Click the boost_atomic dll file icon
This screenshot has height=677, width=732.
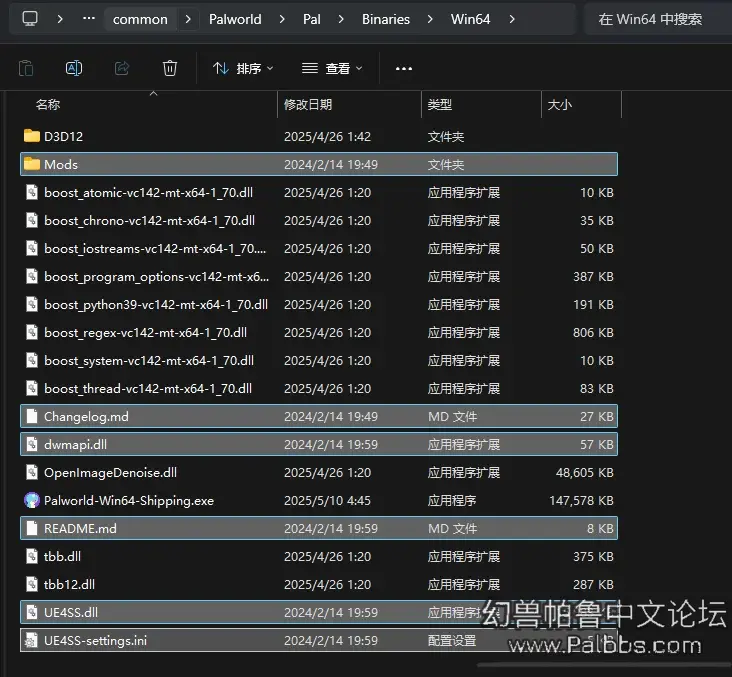click(32, 192)
